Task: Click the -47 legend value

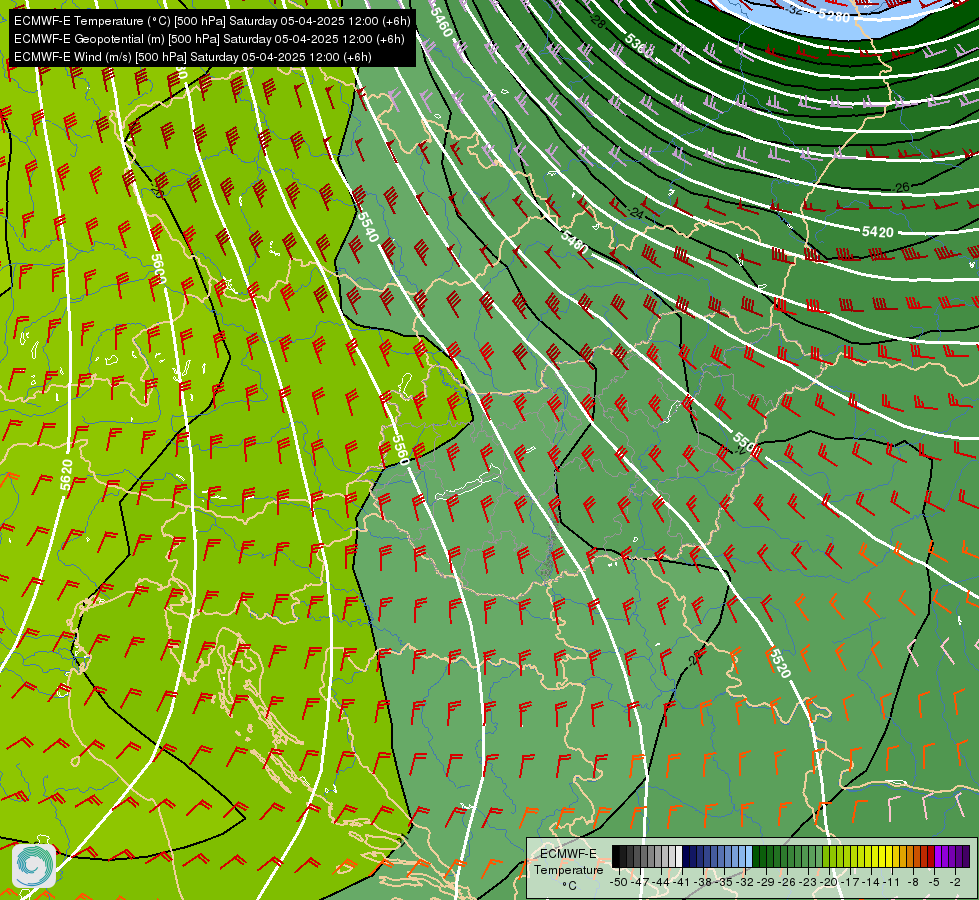Action: [640, 882]
